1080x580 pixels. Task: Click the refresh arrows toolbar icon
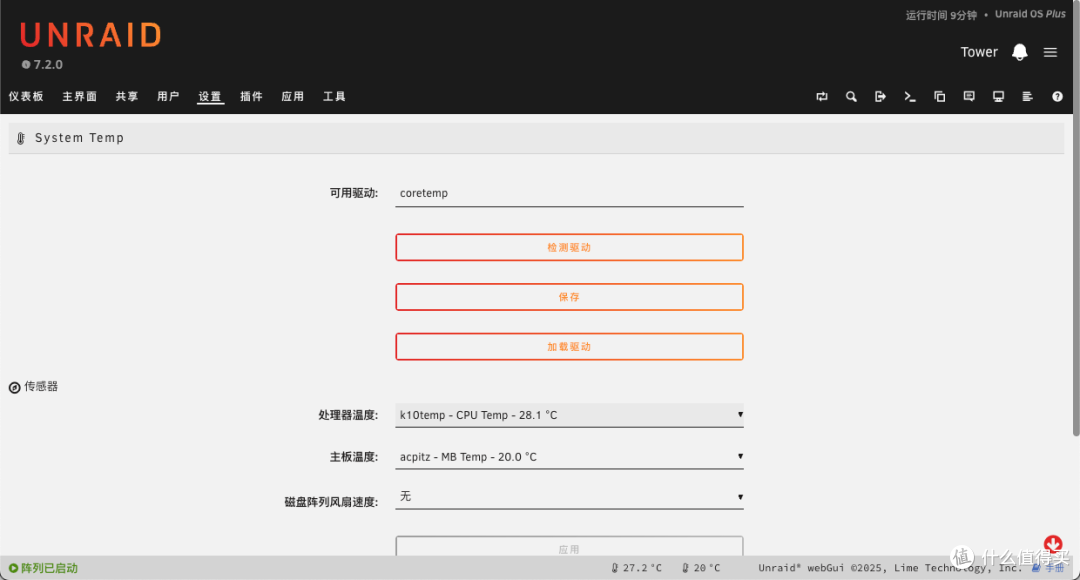(822, 96)
